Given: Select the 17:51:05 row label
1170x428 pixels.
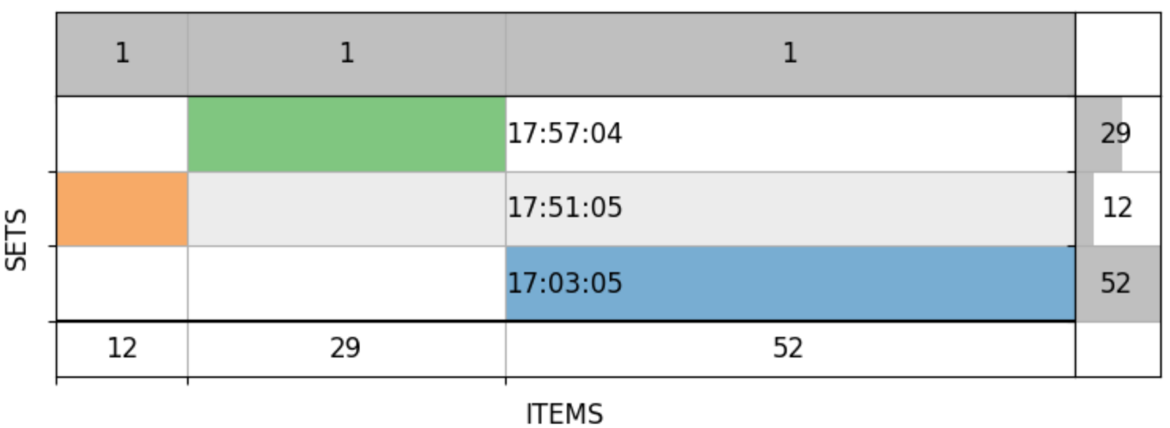Looking at the screenshot, I should 565,207.
